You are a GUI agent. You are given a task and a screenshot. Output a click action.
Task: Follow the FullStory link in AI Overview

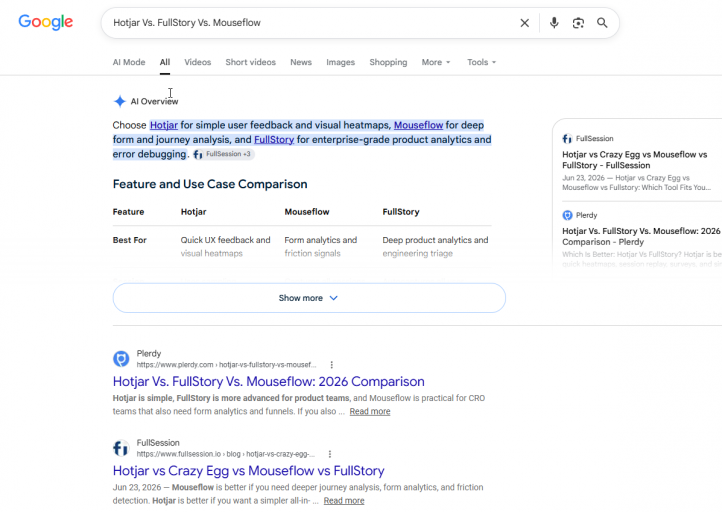[274, 140]
